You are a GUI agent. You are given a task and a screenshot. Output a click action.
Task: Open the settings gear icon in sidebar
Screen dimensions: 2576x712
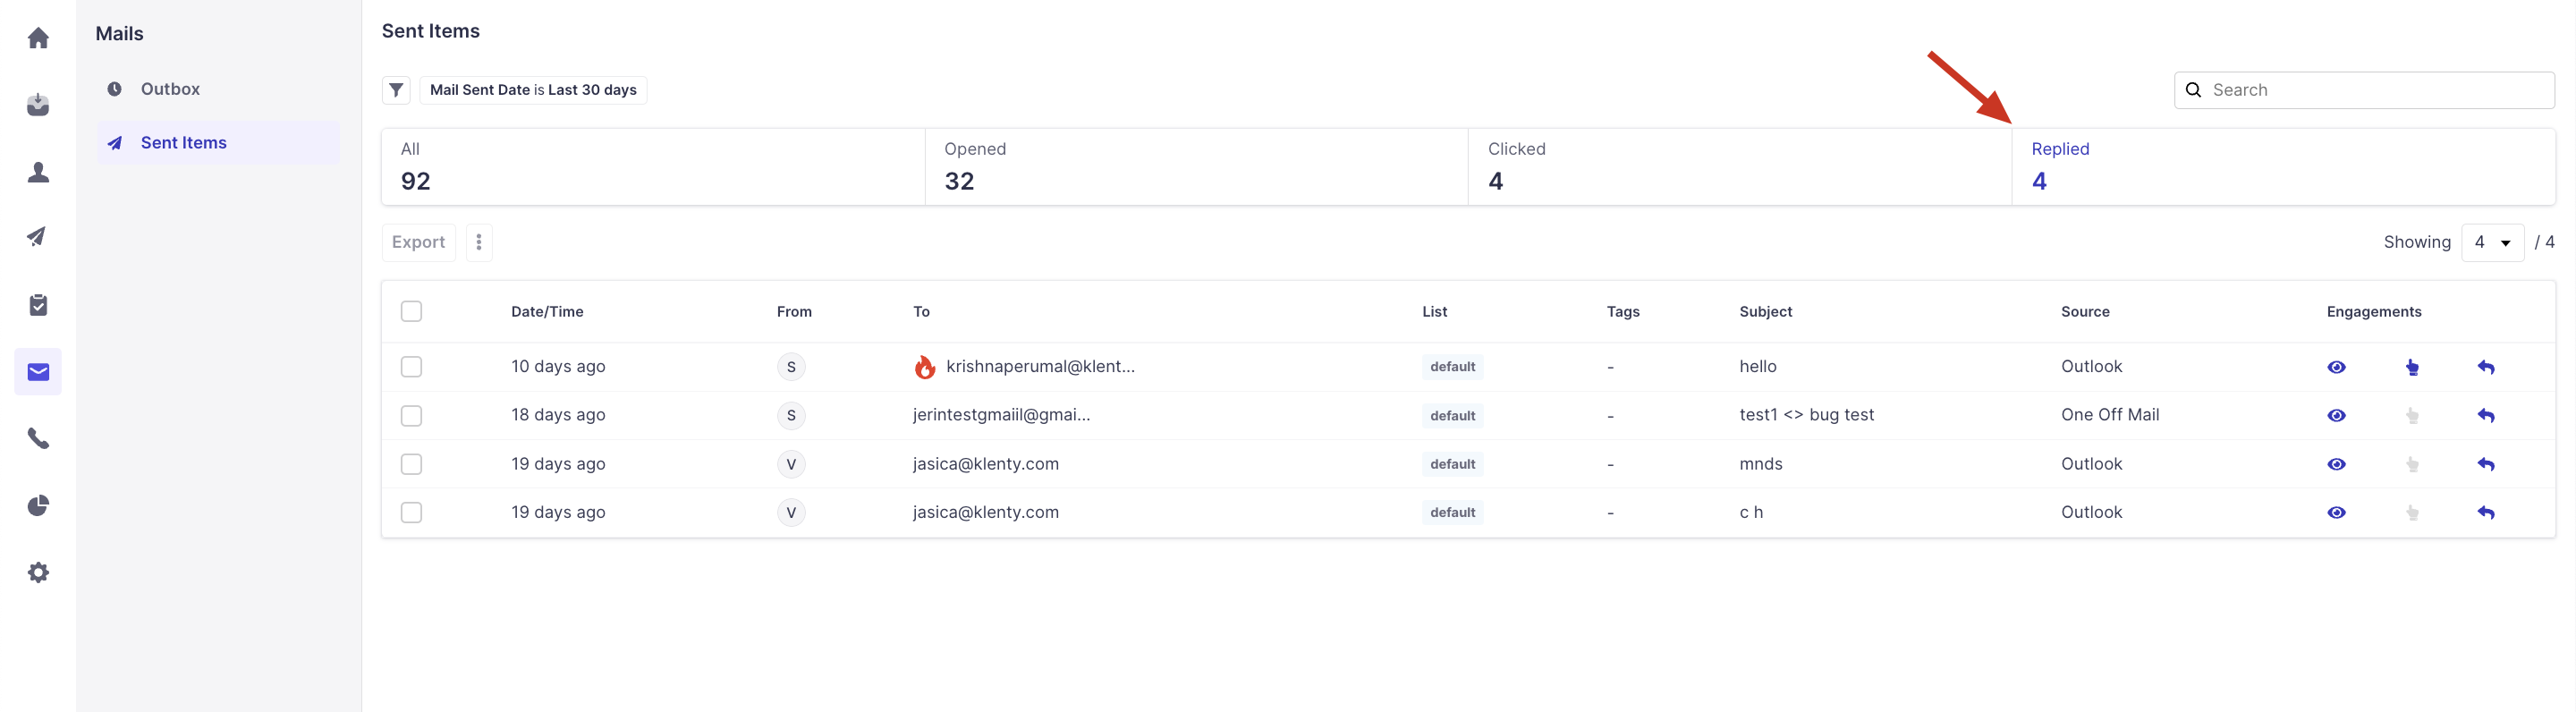38,572
